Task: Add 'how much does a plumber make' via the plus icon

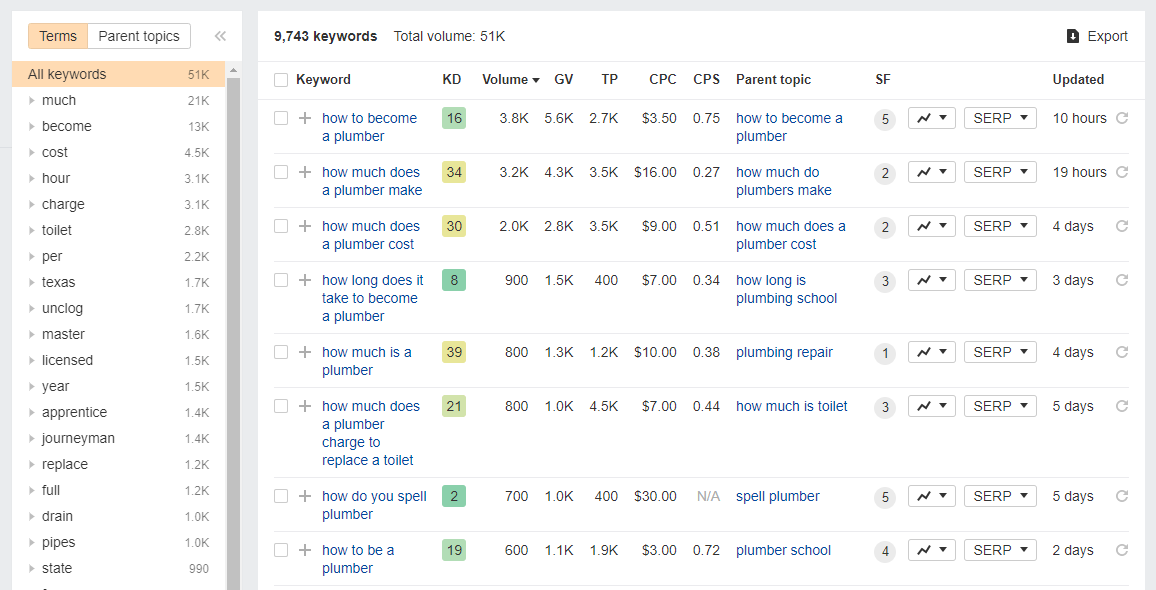Action: coord(304,172)
